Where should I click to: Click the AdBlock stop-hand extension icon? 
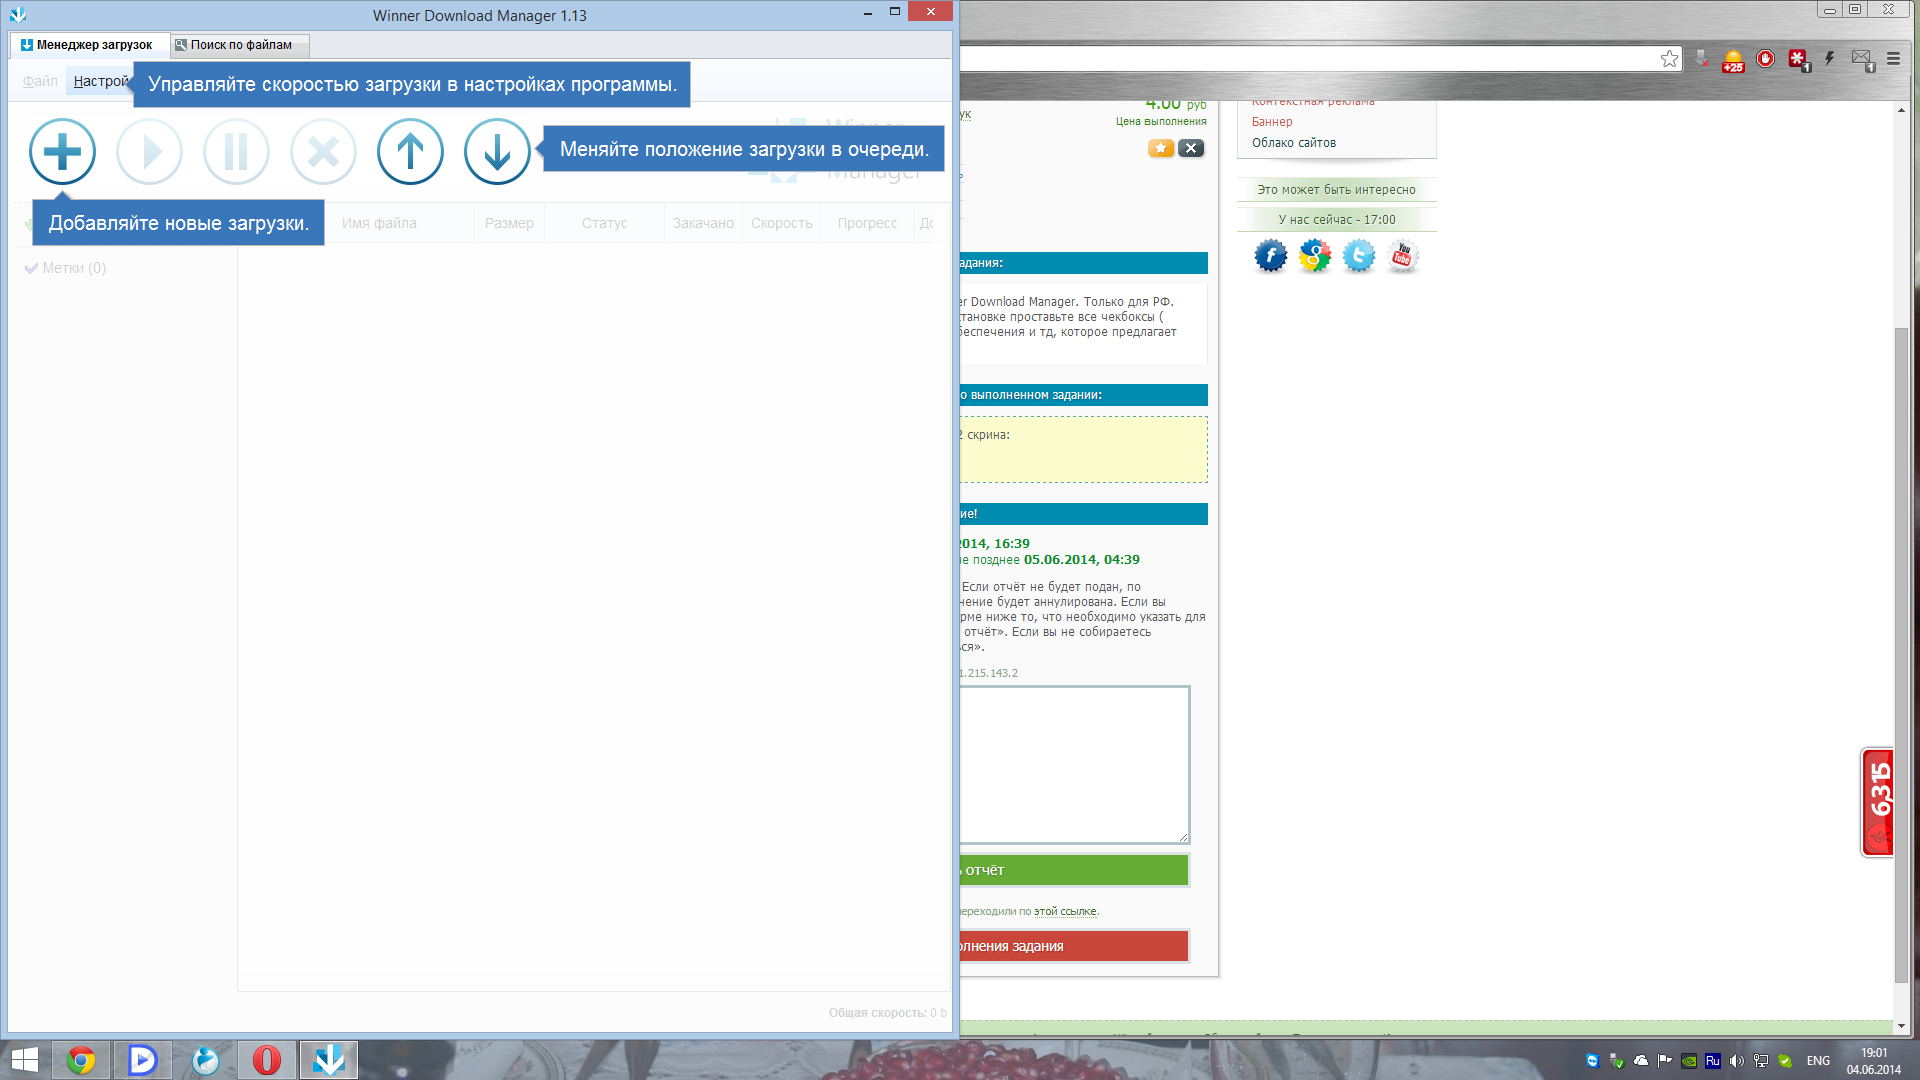[1766, 59]
